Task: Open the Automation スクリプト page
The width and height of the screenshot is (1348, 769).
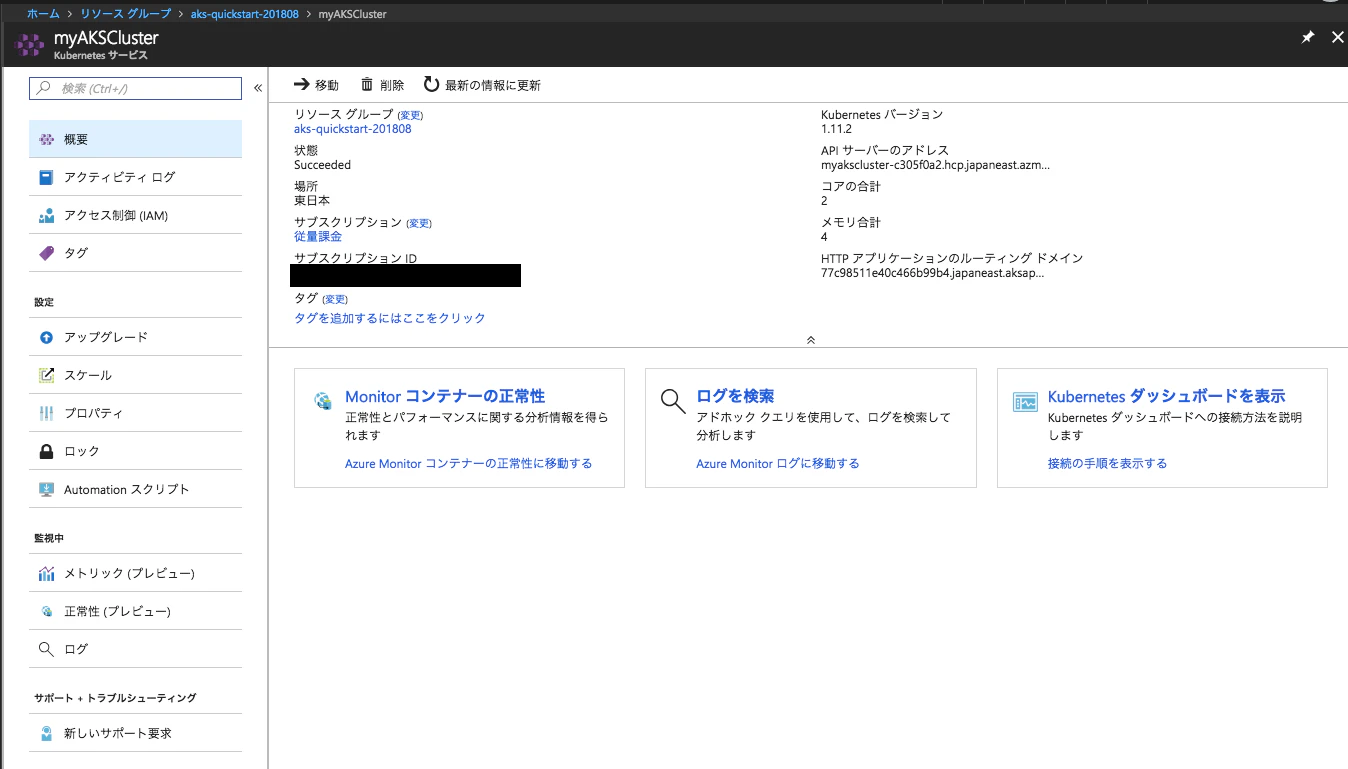Action: coord(135,489)
